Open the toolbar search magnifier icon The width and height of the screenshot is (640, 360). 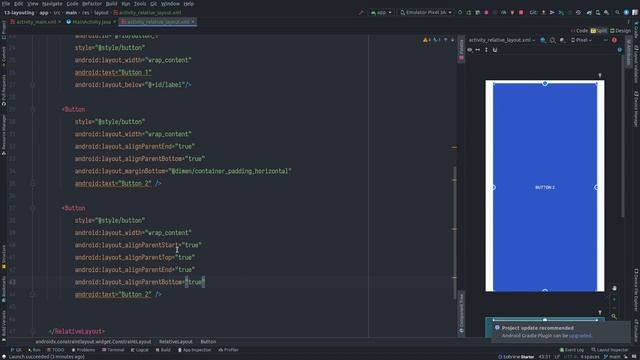click(617, 13)
